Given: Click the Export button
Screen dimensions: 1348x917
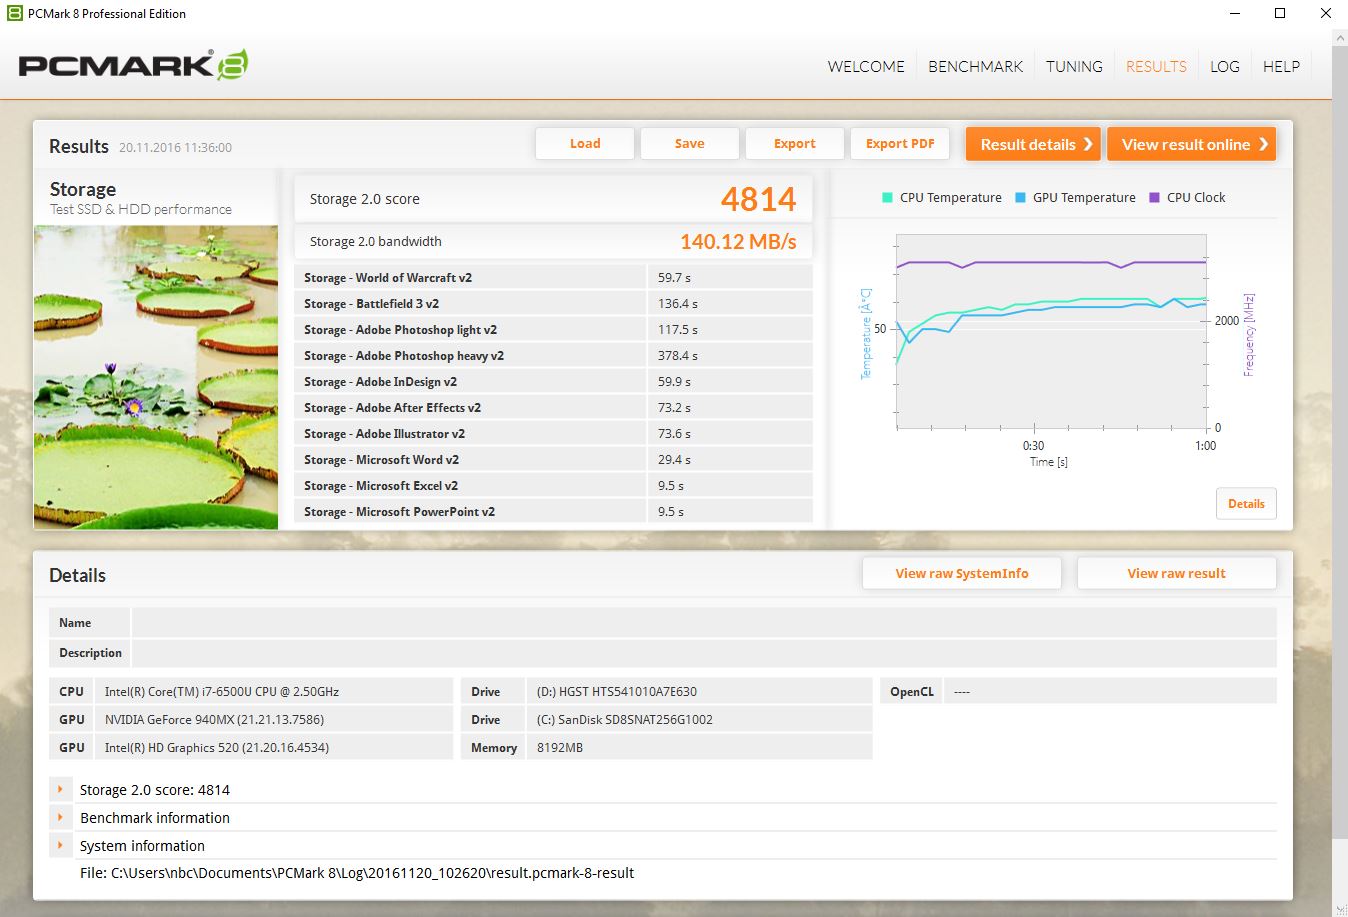Looking at the screenshot, I should 795,144.
